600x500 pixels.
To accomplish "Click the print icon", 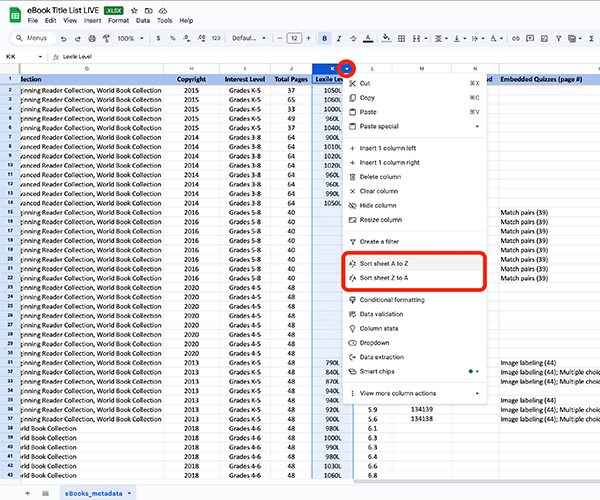I will [x=92, y=38].
